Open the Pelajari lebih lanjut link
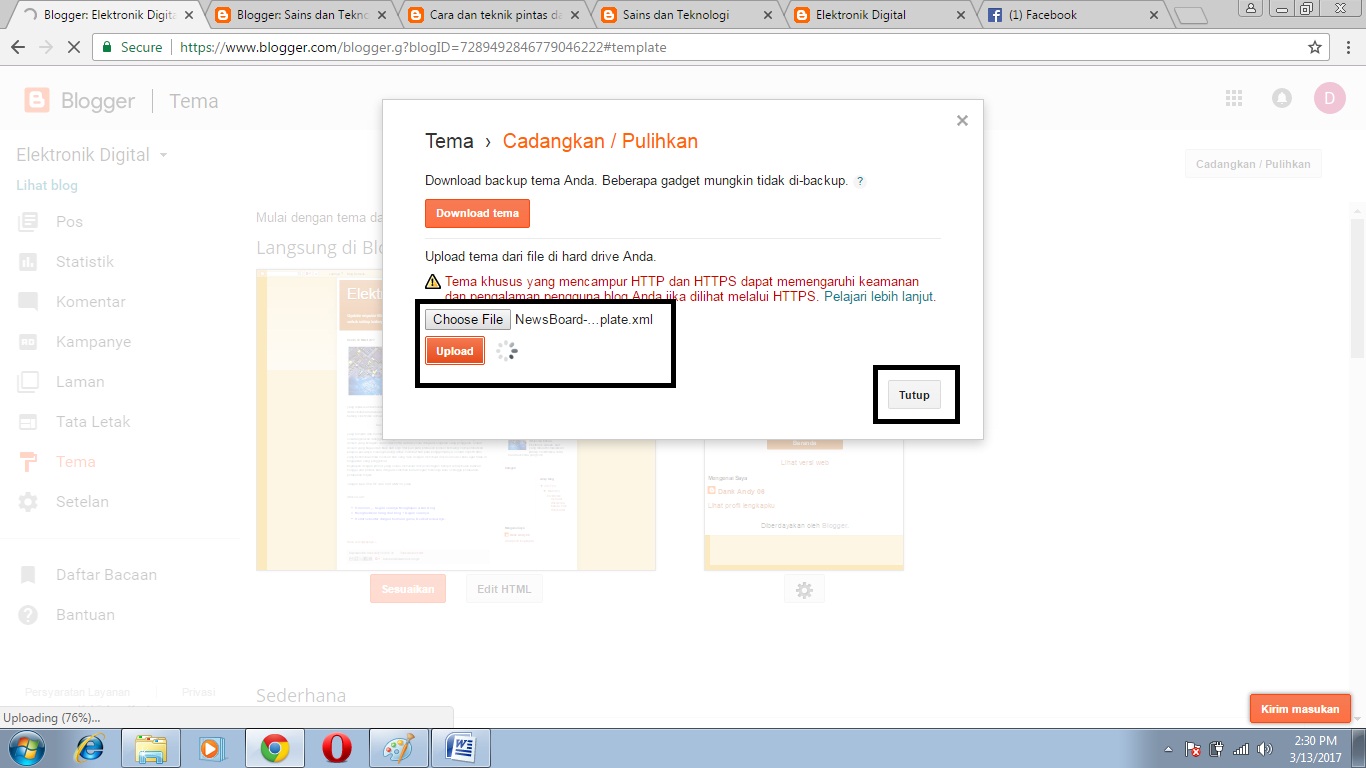 click(x=878, y=297)
